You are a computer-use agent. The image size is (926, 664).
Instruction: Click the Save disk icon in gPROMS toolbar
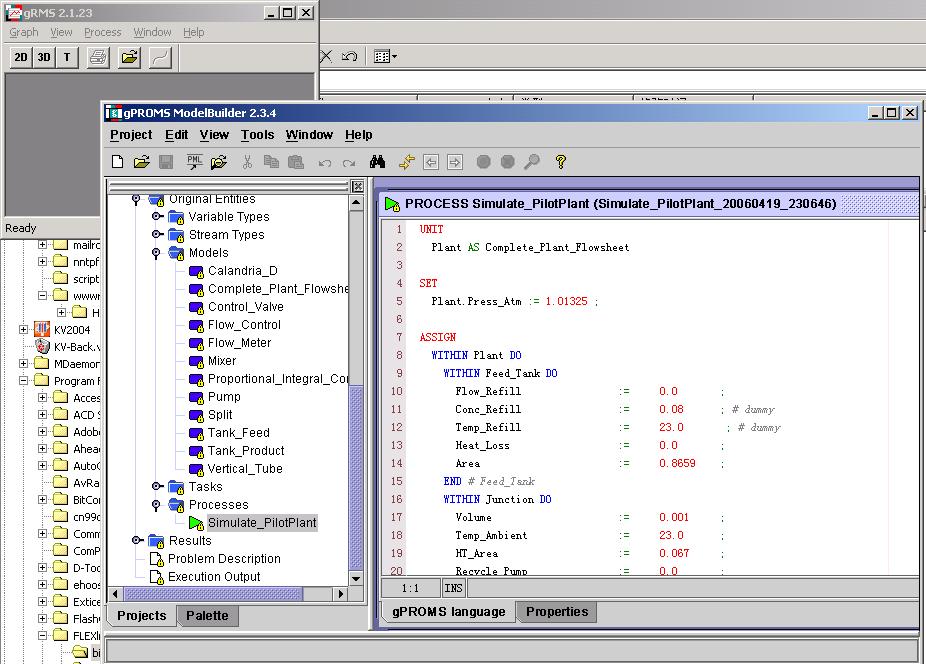(166, 162)
